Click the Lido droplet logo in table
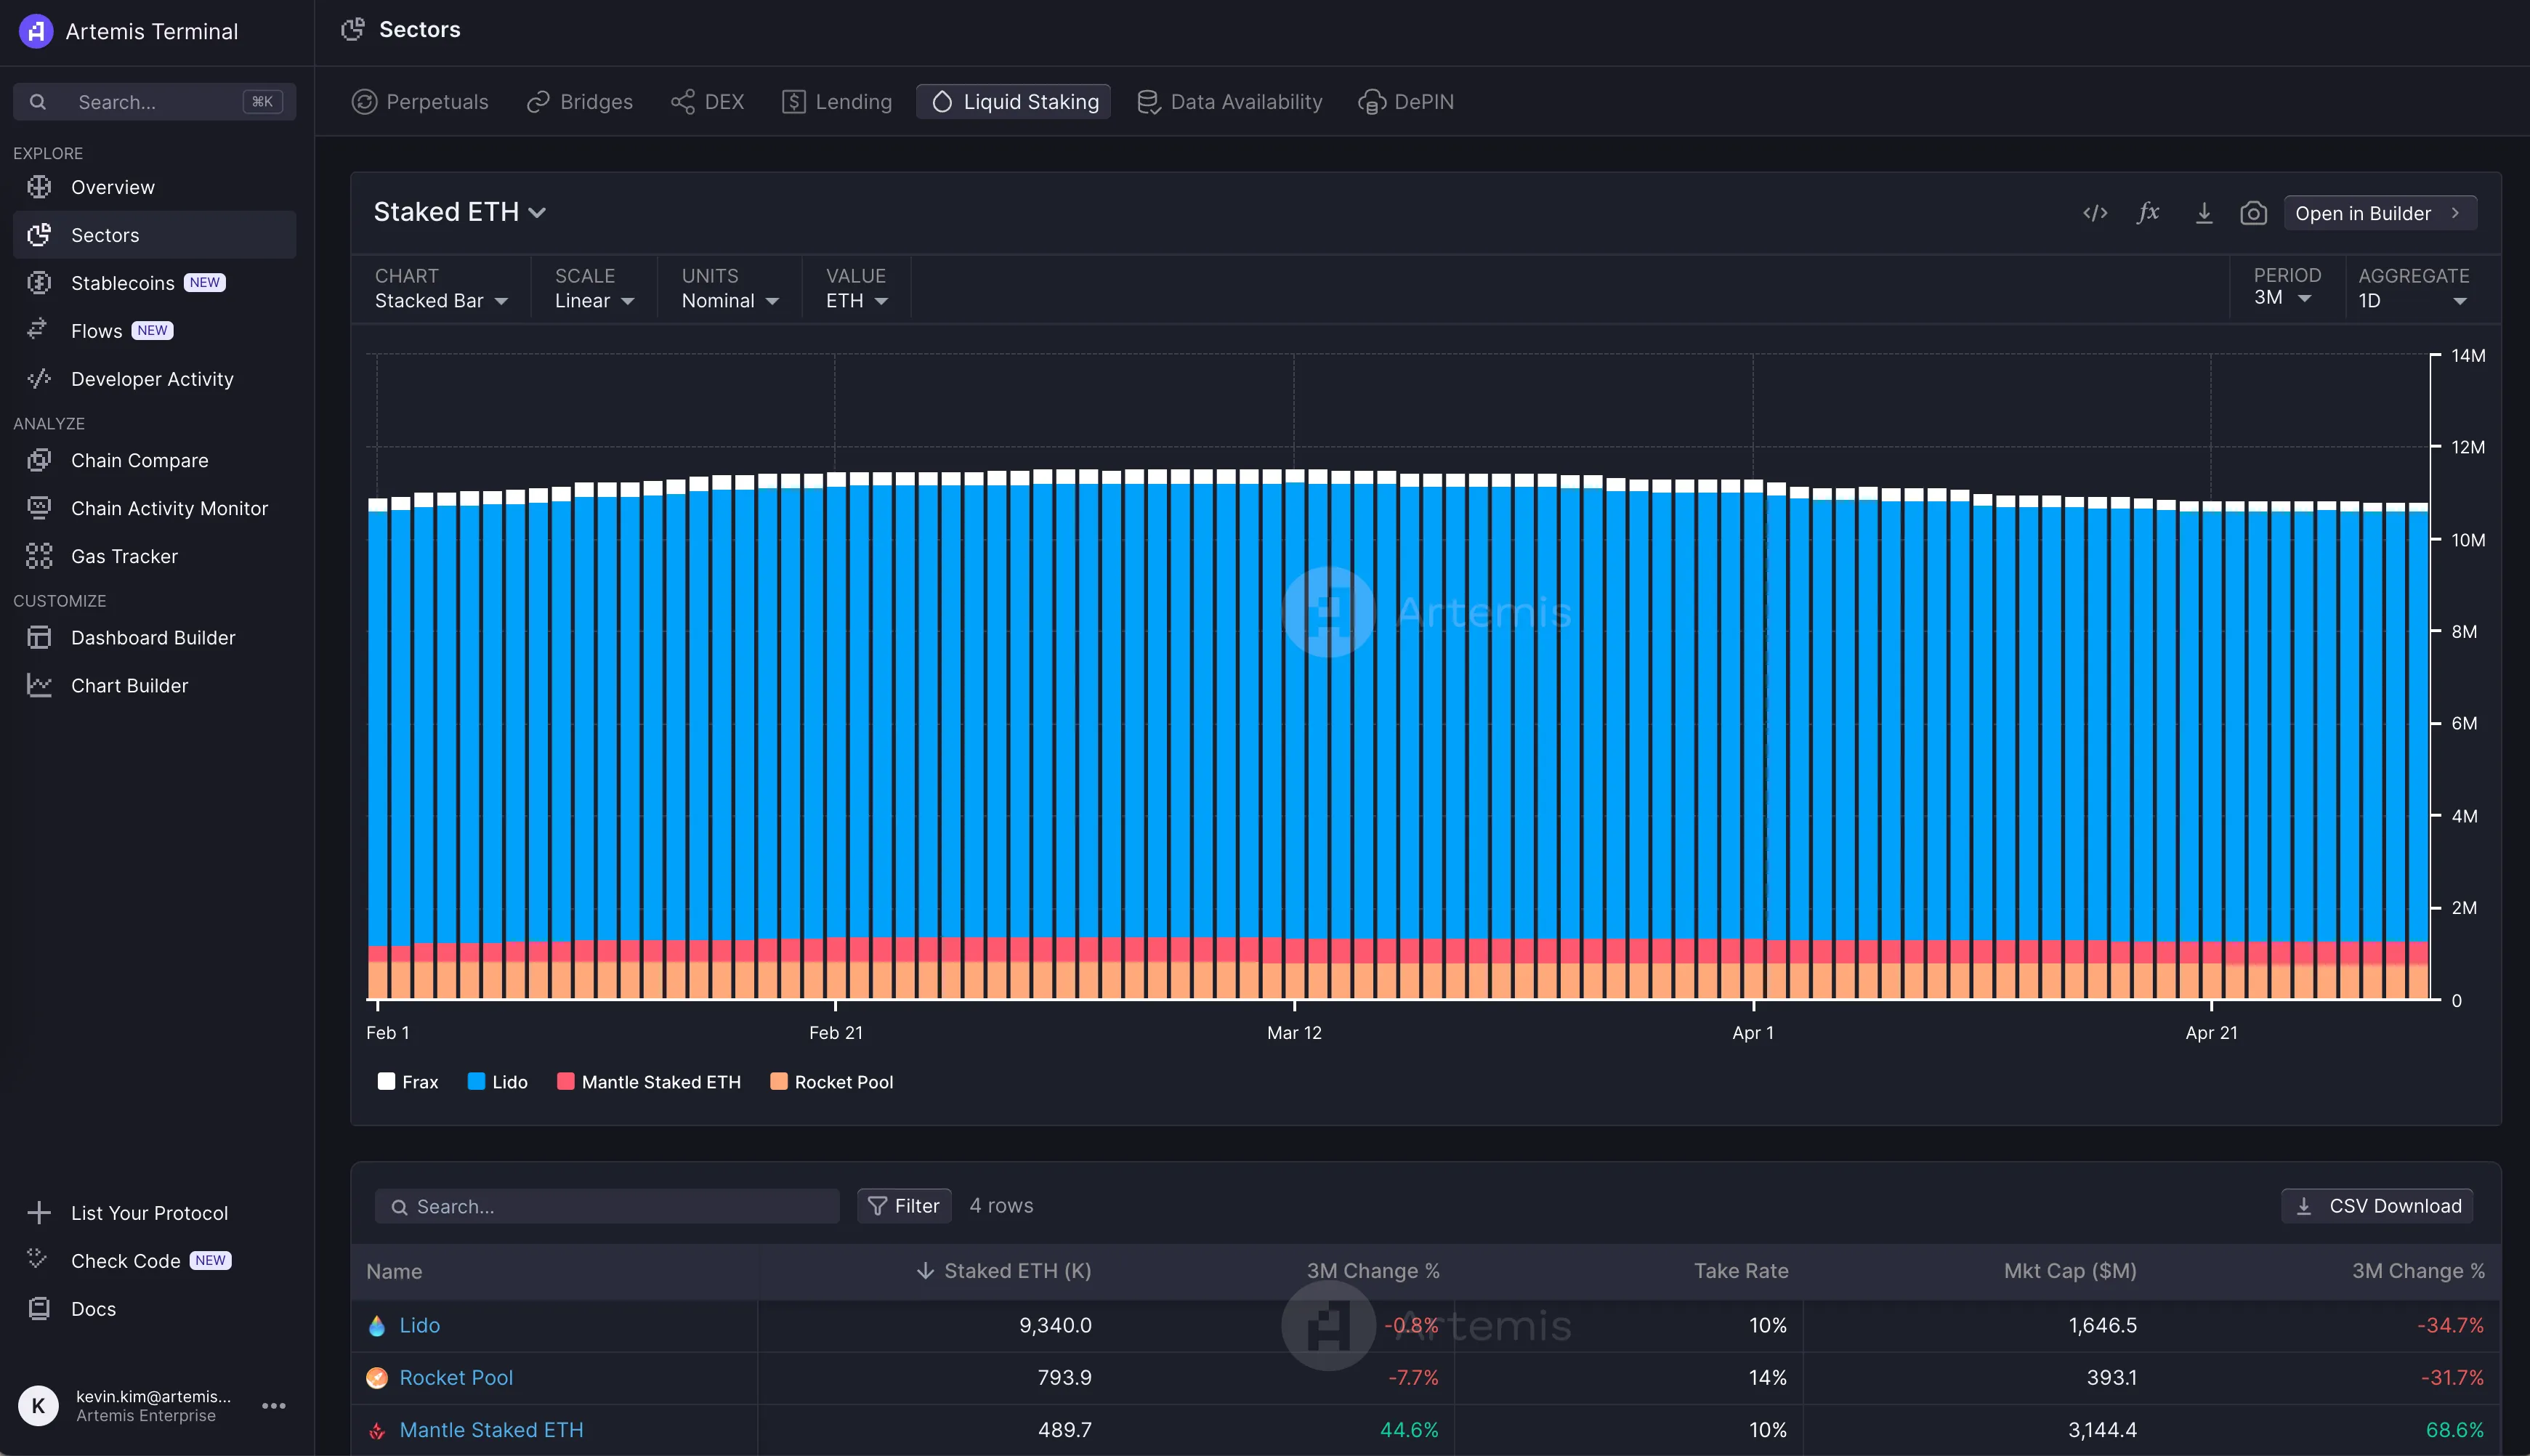This screenshot has height=1456, width=2530. [x=377, y=1325]
